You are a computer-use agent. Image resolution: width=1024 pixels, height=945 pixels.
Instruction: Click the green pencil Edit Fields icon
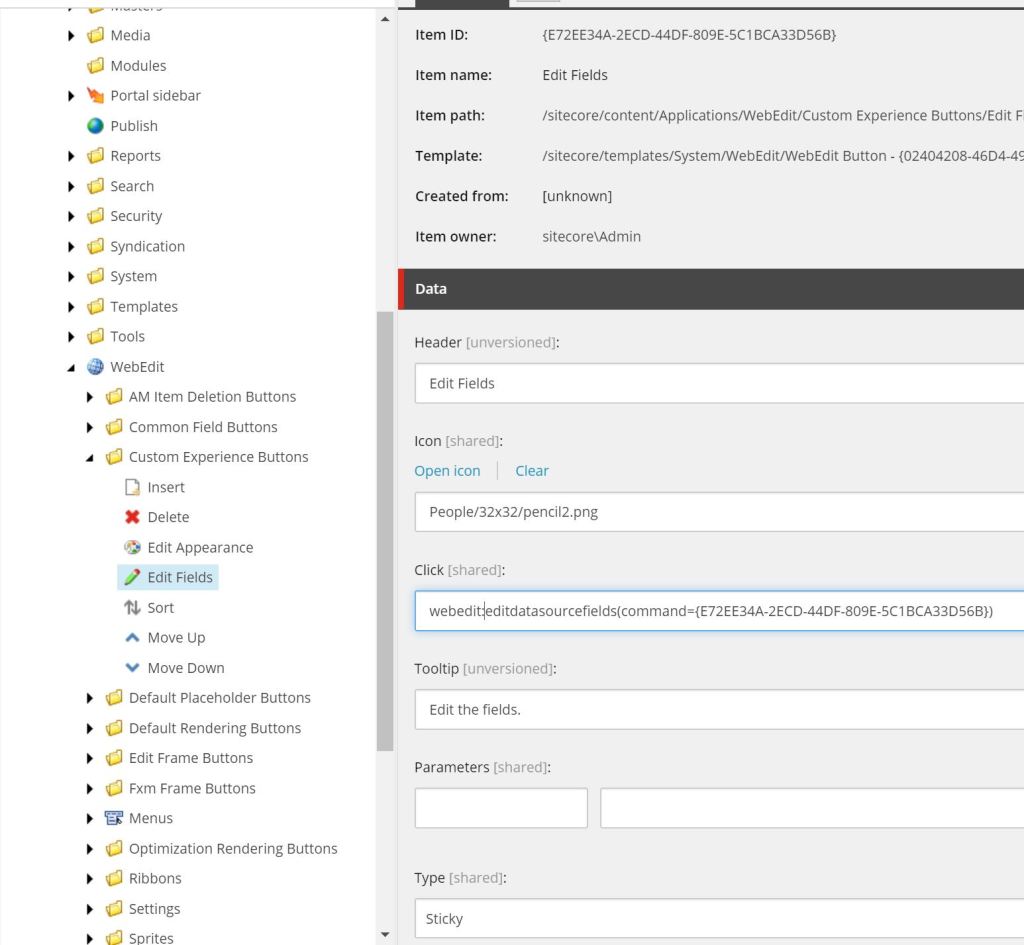pyautogui.click(x=132, y=577)
